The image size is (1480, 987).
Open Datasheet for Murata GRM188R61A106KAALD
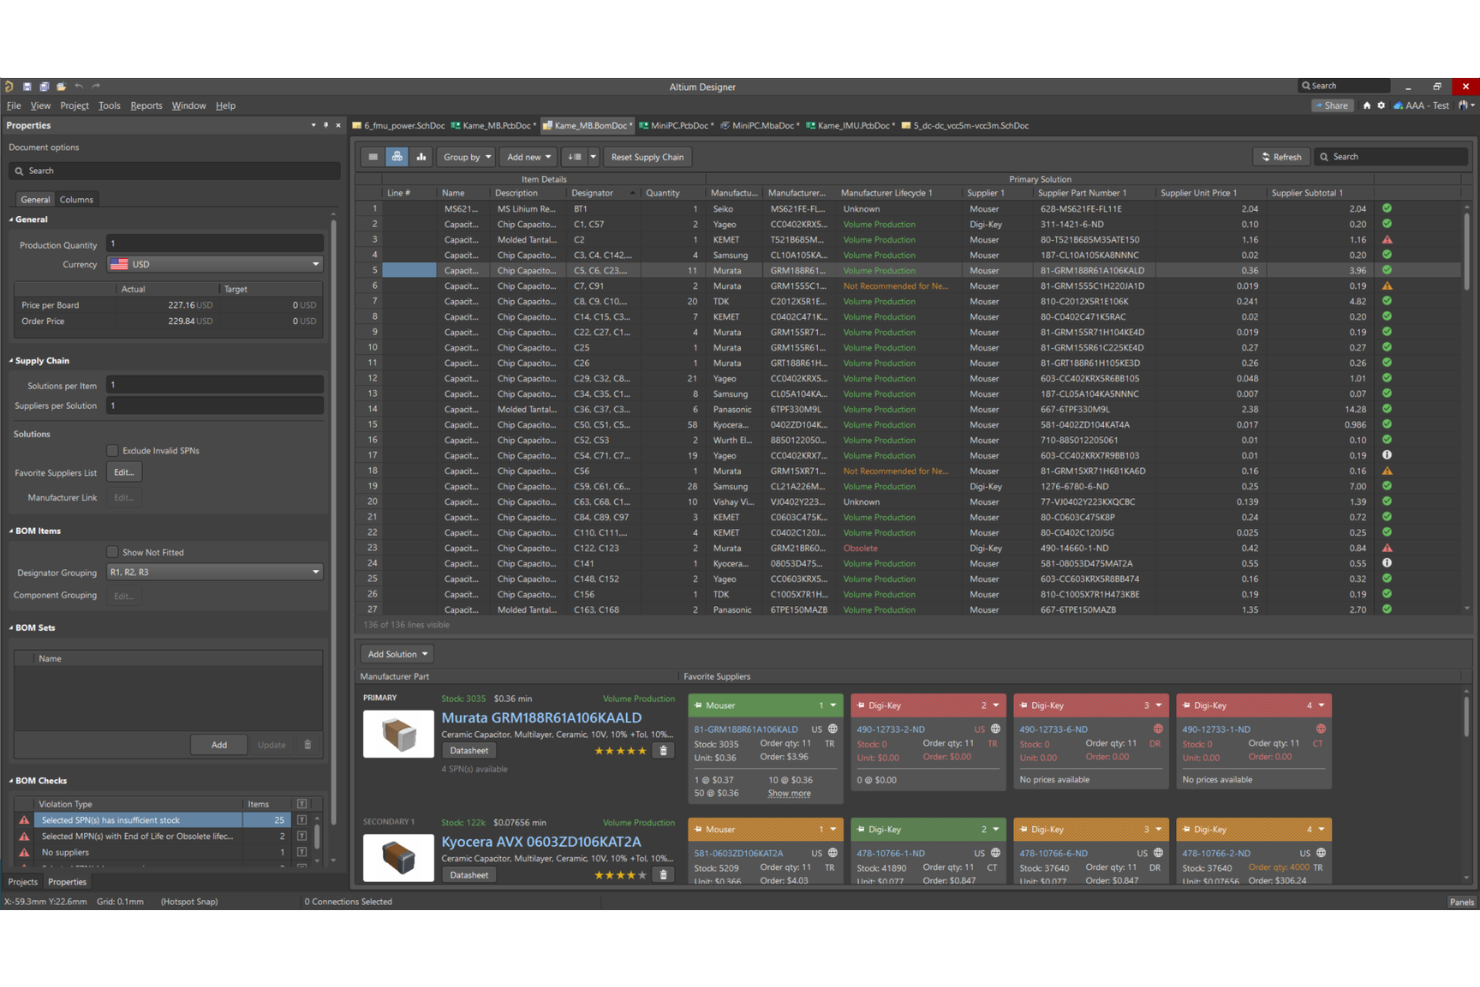tap(469, 751)
